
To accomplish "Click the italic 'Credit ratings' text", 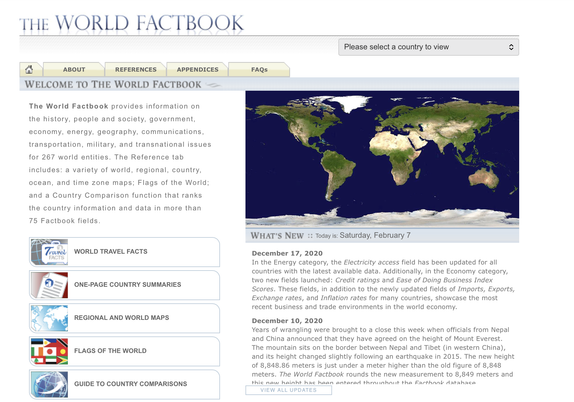I will pos(357,280).
